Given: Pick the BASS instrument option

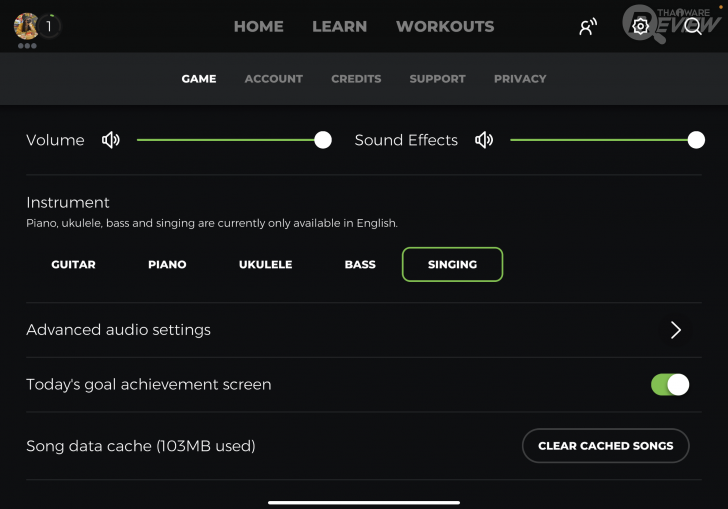Looking at the screenshot, I should pos(360,264).
